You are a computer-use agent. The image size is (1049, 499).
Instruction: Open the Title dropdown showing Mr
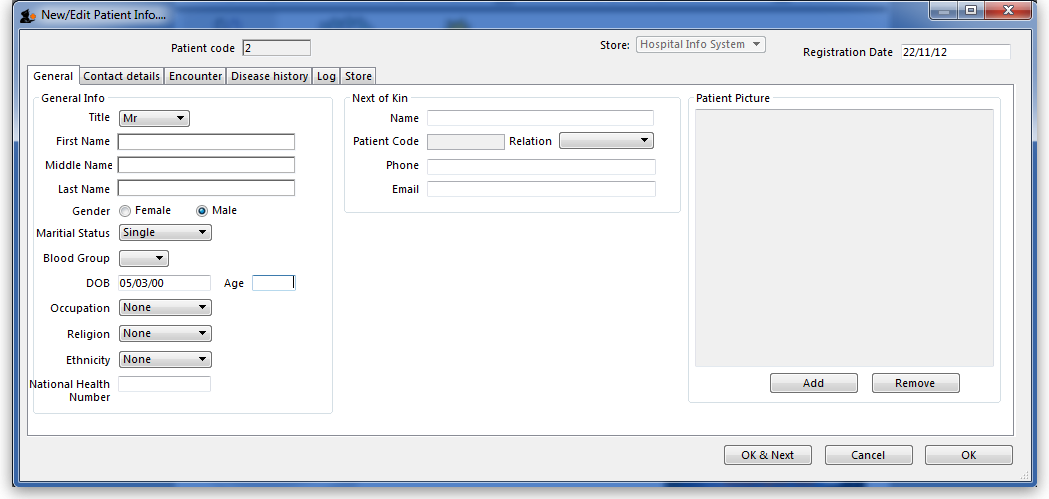coord(154,118)
